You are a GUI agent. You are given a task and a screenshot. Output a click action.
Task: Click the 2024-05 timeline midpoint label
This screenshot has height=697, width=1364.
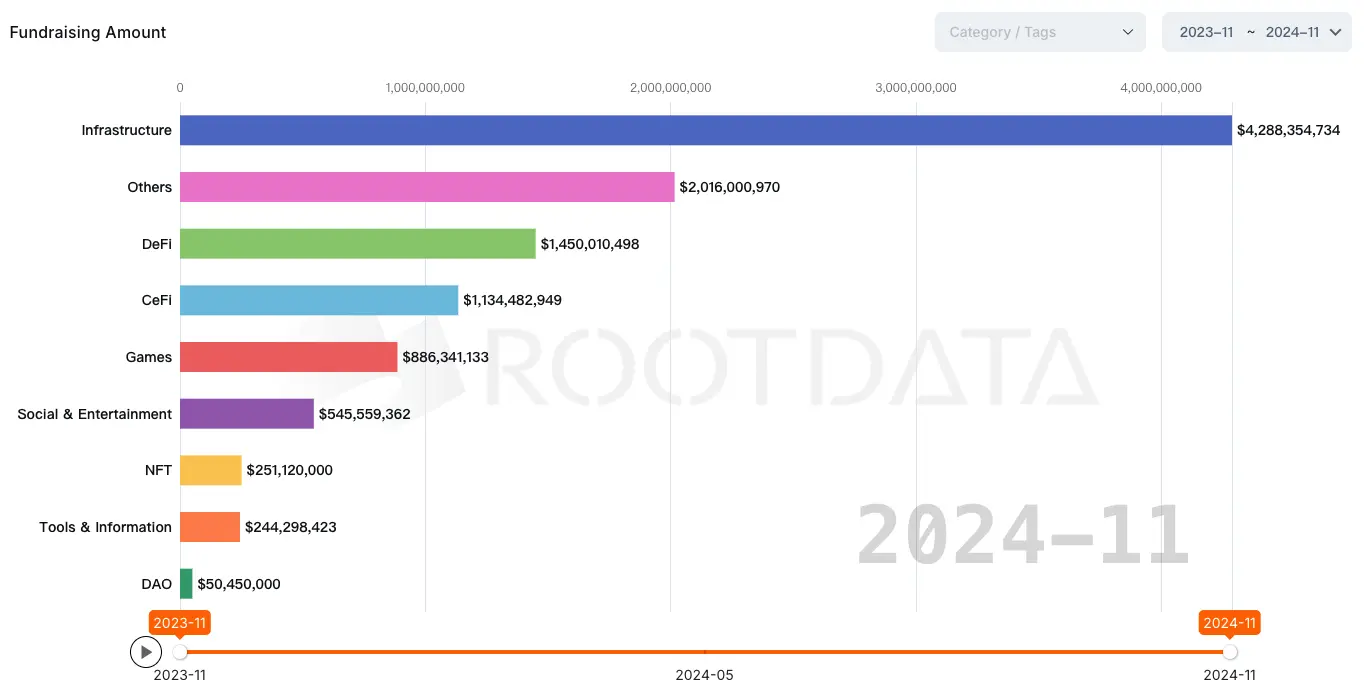coord(704,675)
